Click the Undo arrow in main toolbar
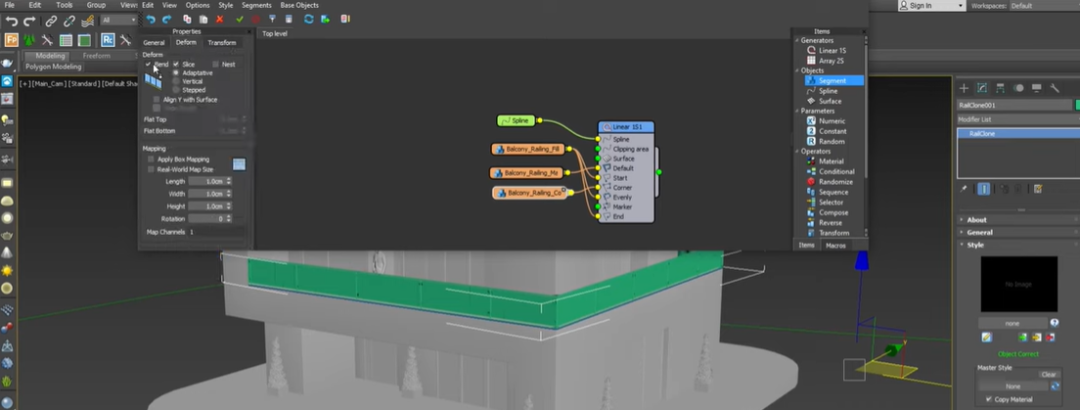 [11, 21]
